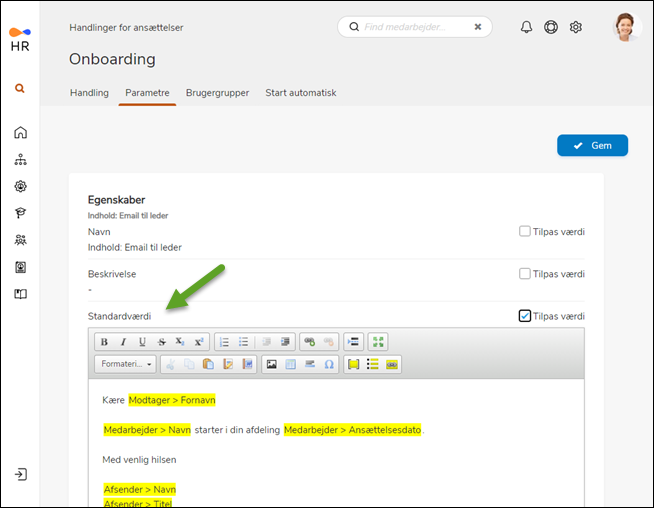Open the user profile avatar
This screenshot has height=508, width=654.
[x=626, y=27]
